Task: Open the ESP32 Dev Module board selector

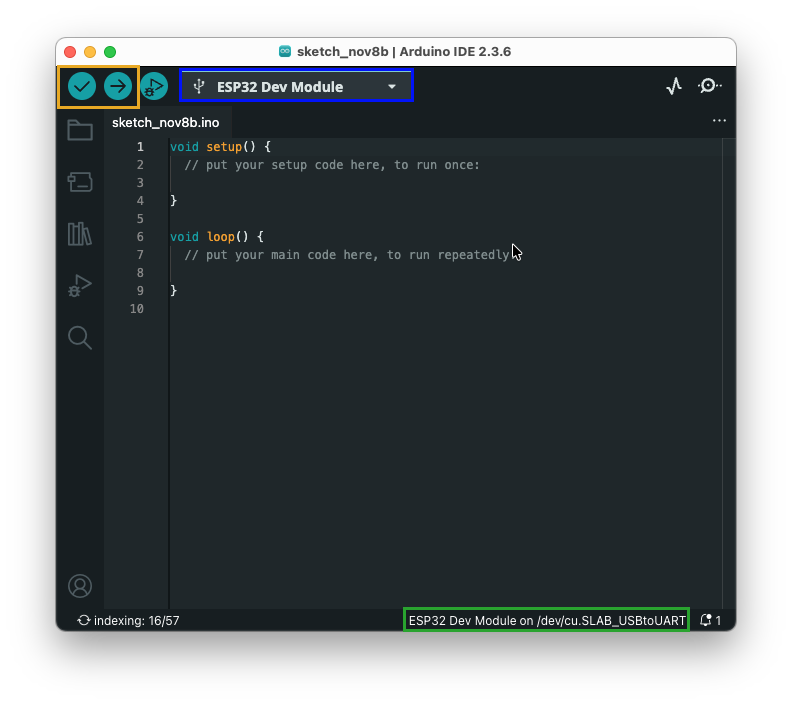Action: [x=296, y=87]
